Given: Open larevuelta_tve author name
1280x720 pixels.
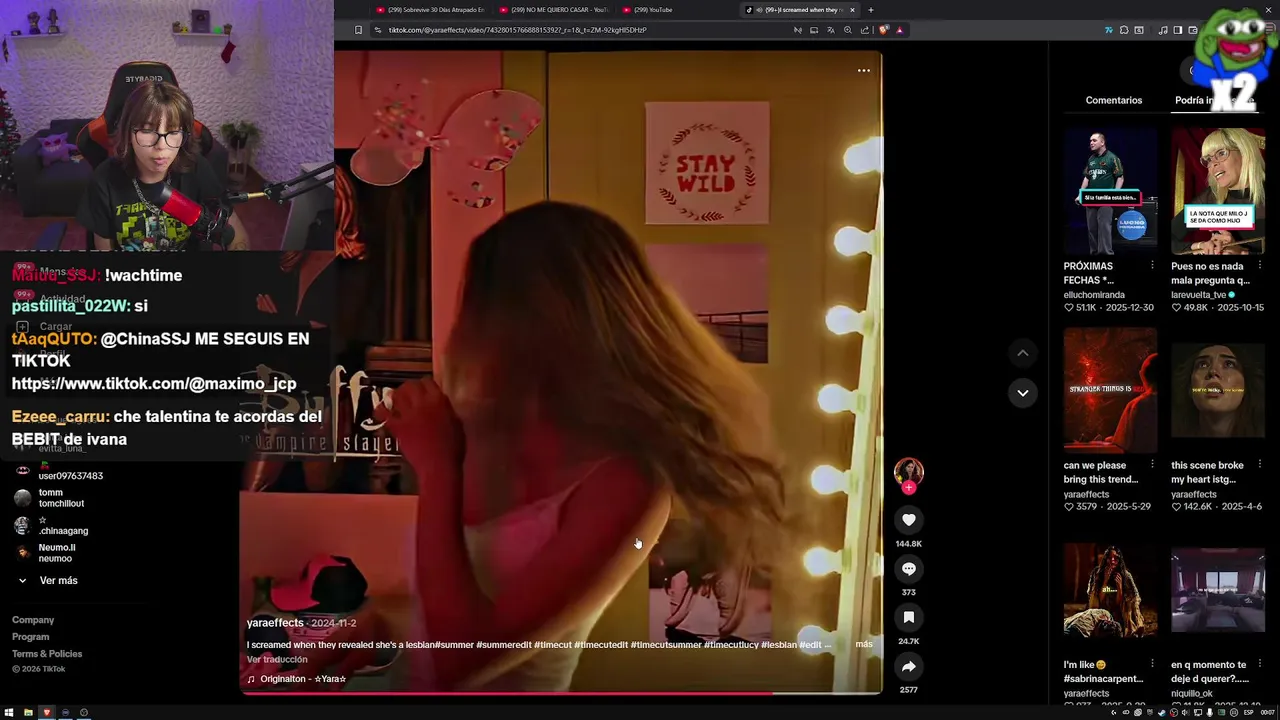Looking at the screenshot, I should coord(1199,295).
